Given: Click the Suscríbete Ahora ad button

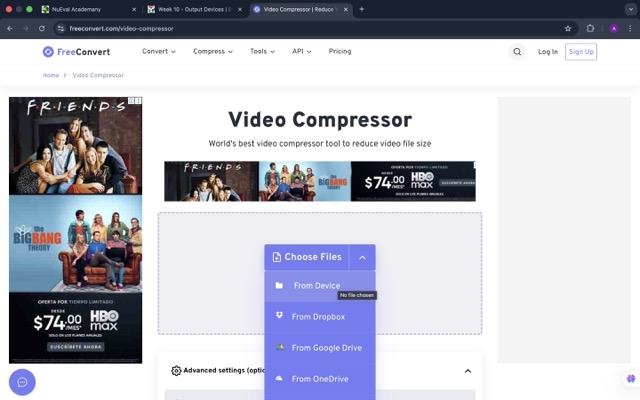Looking at the screenshot, I should pos(76,347).
